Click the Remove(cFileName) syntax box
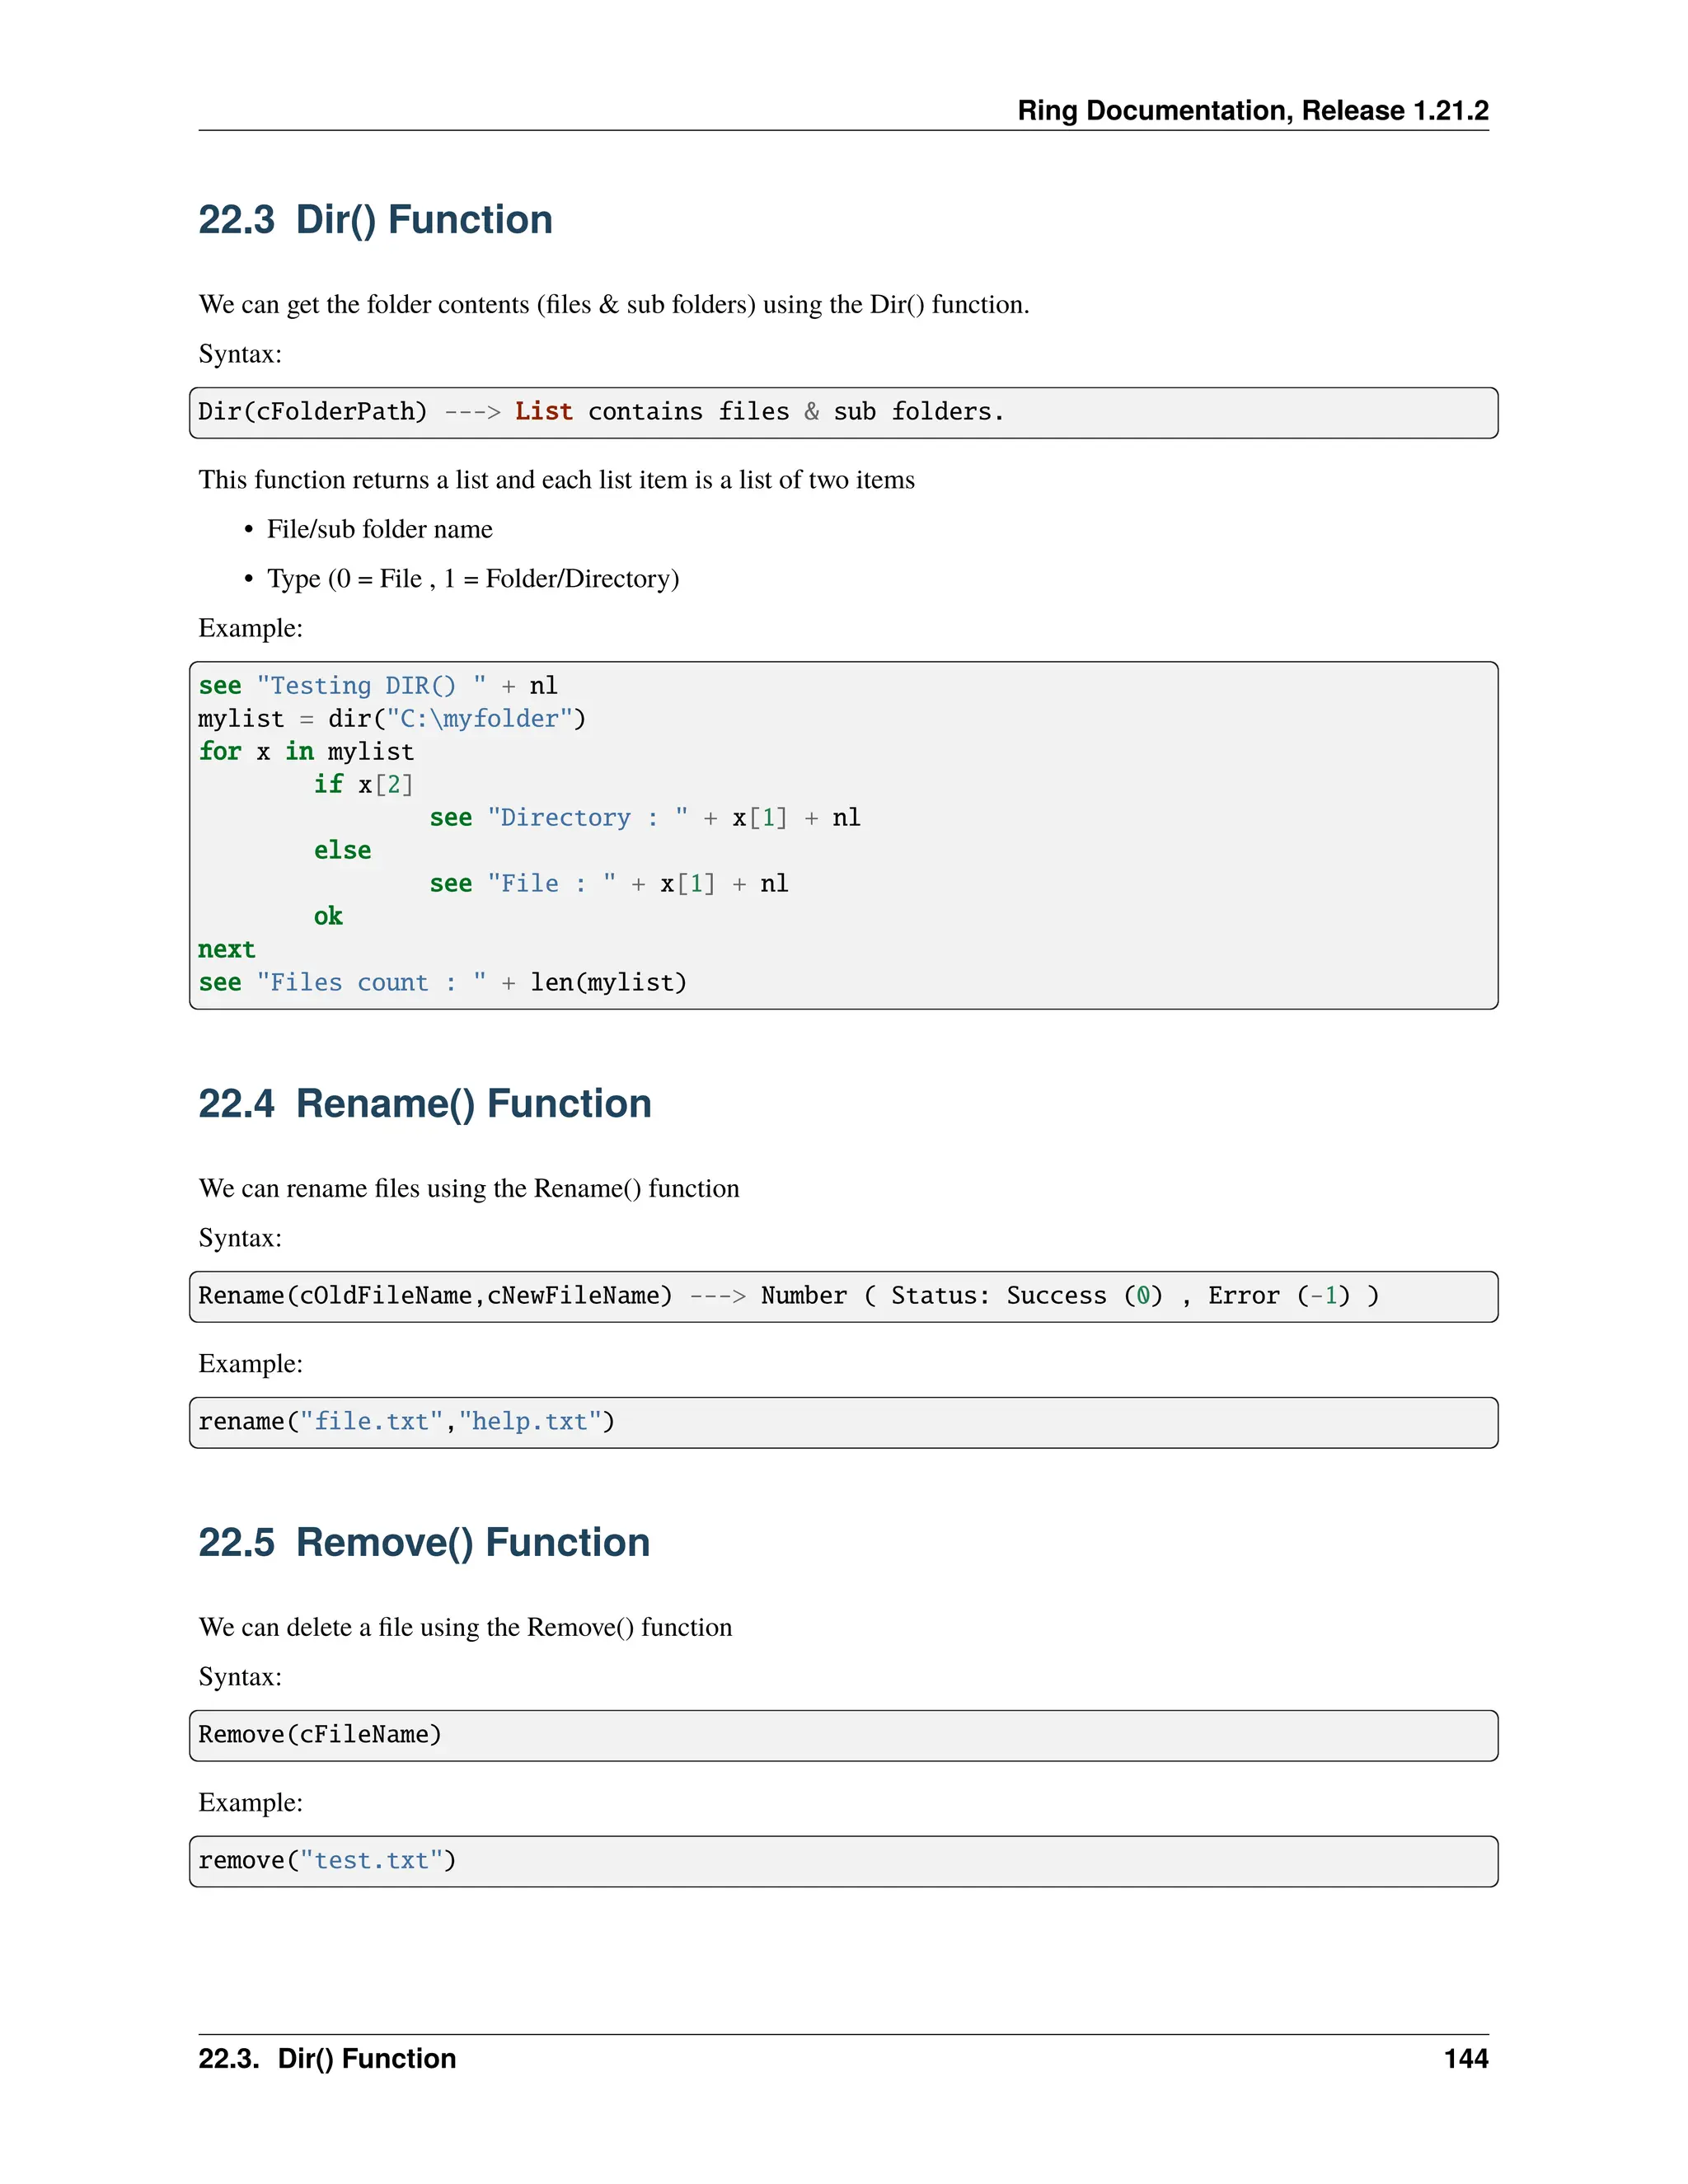This screenshot has height=2184, width=1688. point(320,1735)
